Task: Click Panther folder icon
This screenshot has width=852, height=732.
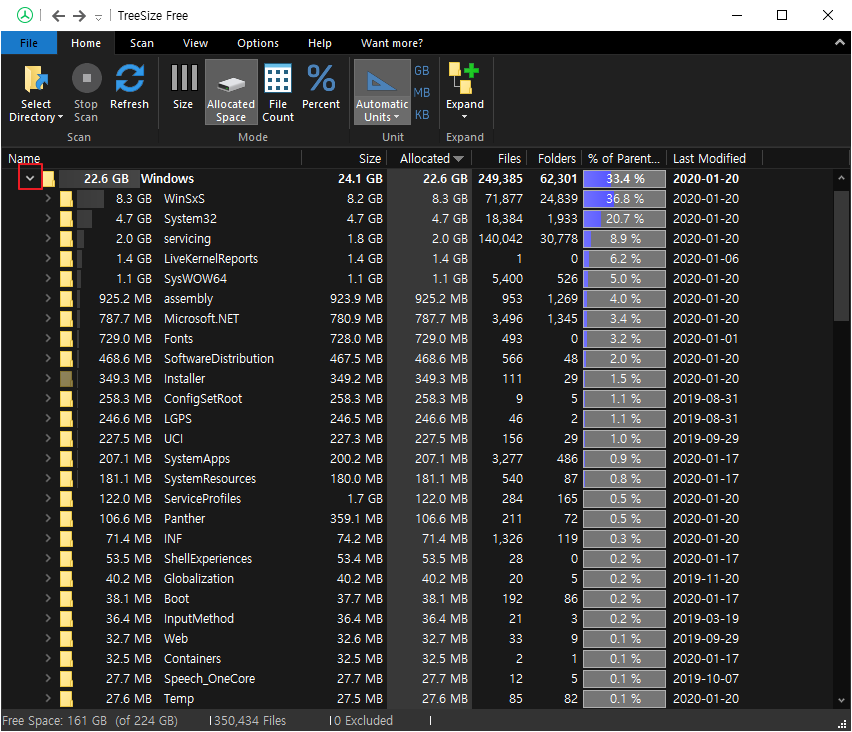Action: click(66, 518)
